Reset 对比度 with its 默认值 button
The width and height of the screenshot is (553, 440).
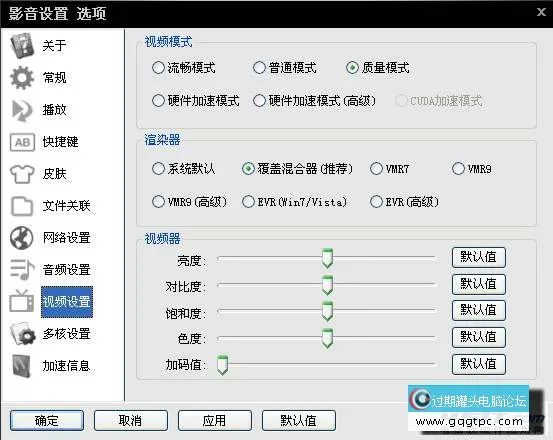(479, 284)
